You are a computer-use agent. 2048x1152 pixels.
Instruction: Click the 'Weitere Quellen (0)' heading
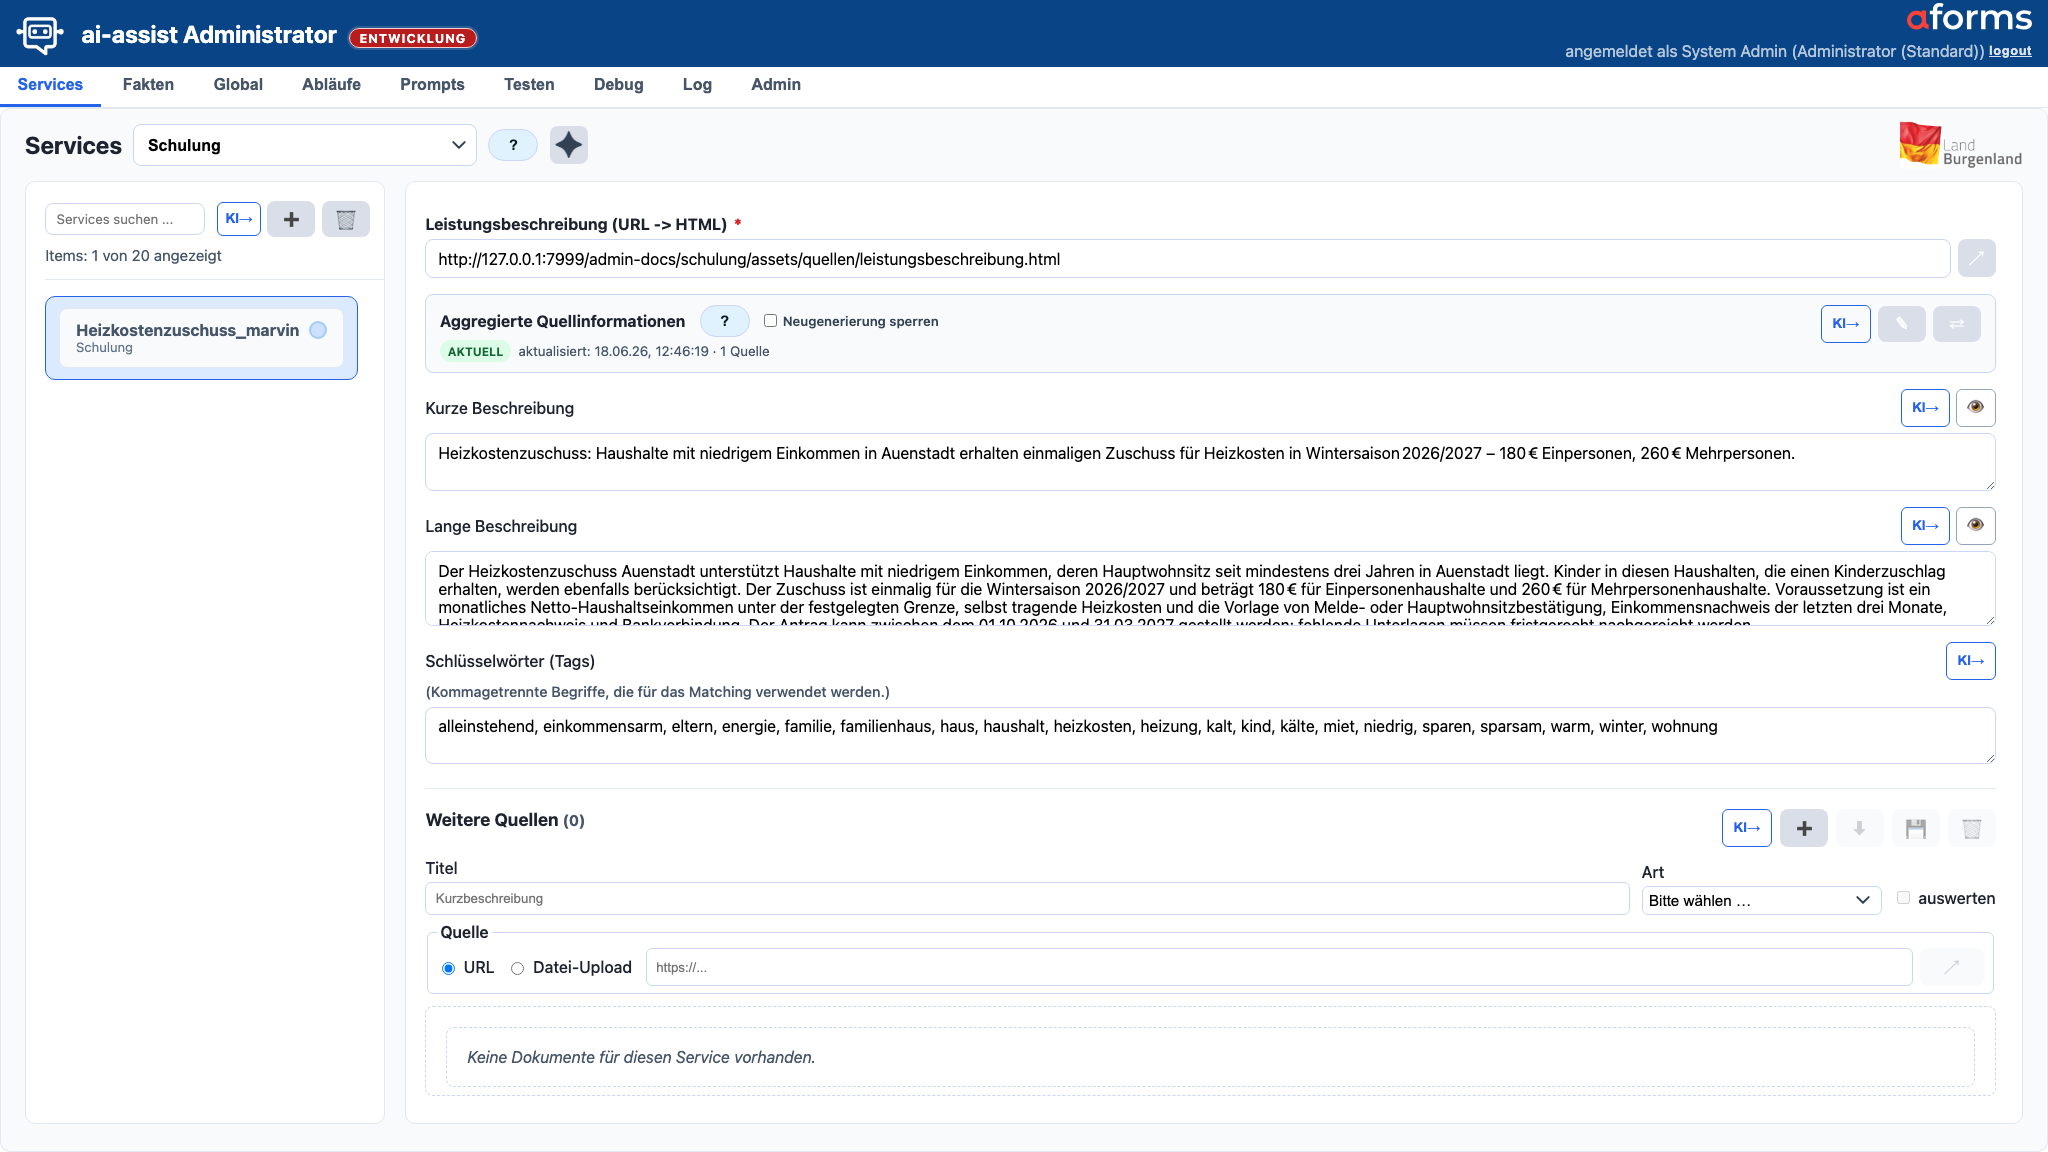pyautogui.click(x=505, y=820)
